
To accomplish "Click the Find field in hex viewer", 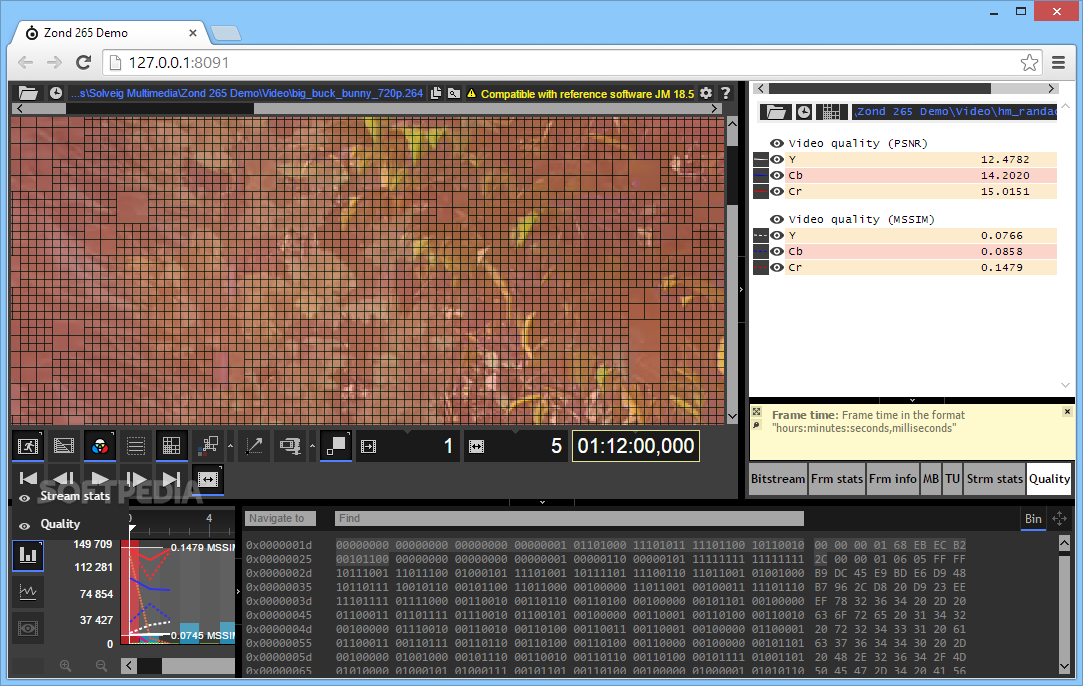I will coord(569,518).
